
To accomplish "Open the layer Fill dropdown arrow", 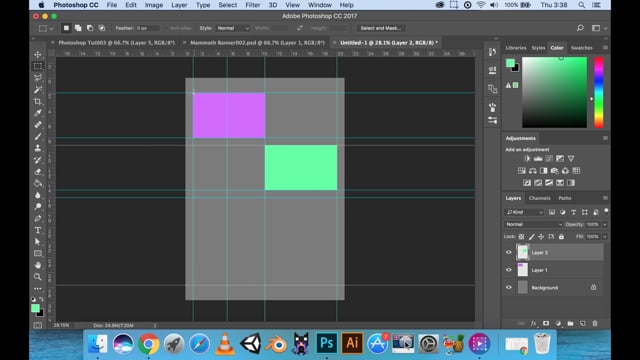I will click(604, 237).
